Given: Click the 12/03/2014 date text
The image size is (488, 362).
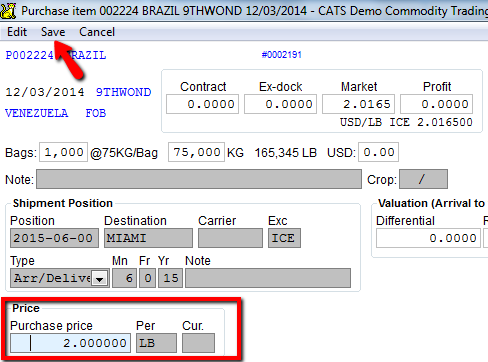Looking at the screenshot, I should pyautogui.click(x=45, y=92).
